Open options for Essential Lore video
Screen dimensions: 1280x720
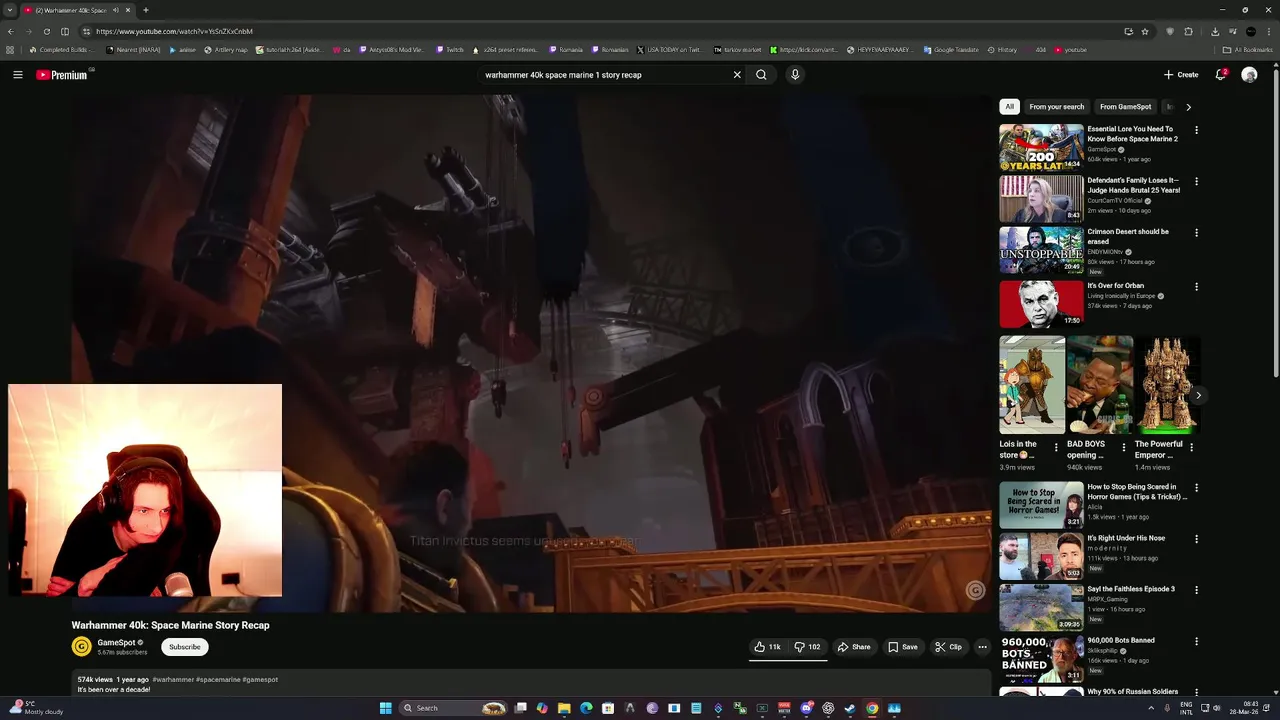coord(1196,130)
